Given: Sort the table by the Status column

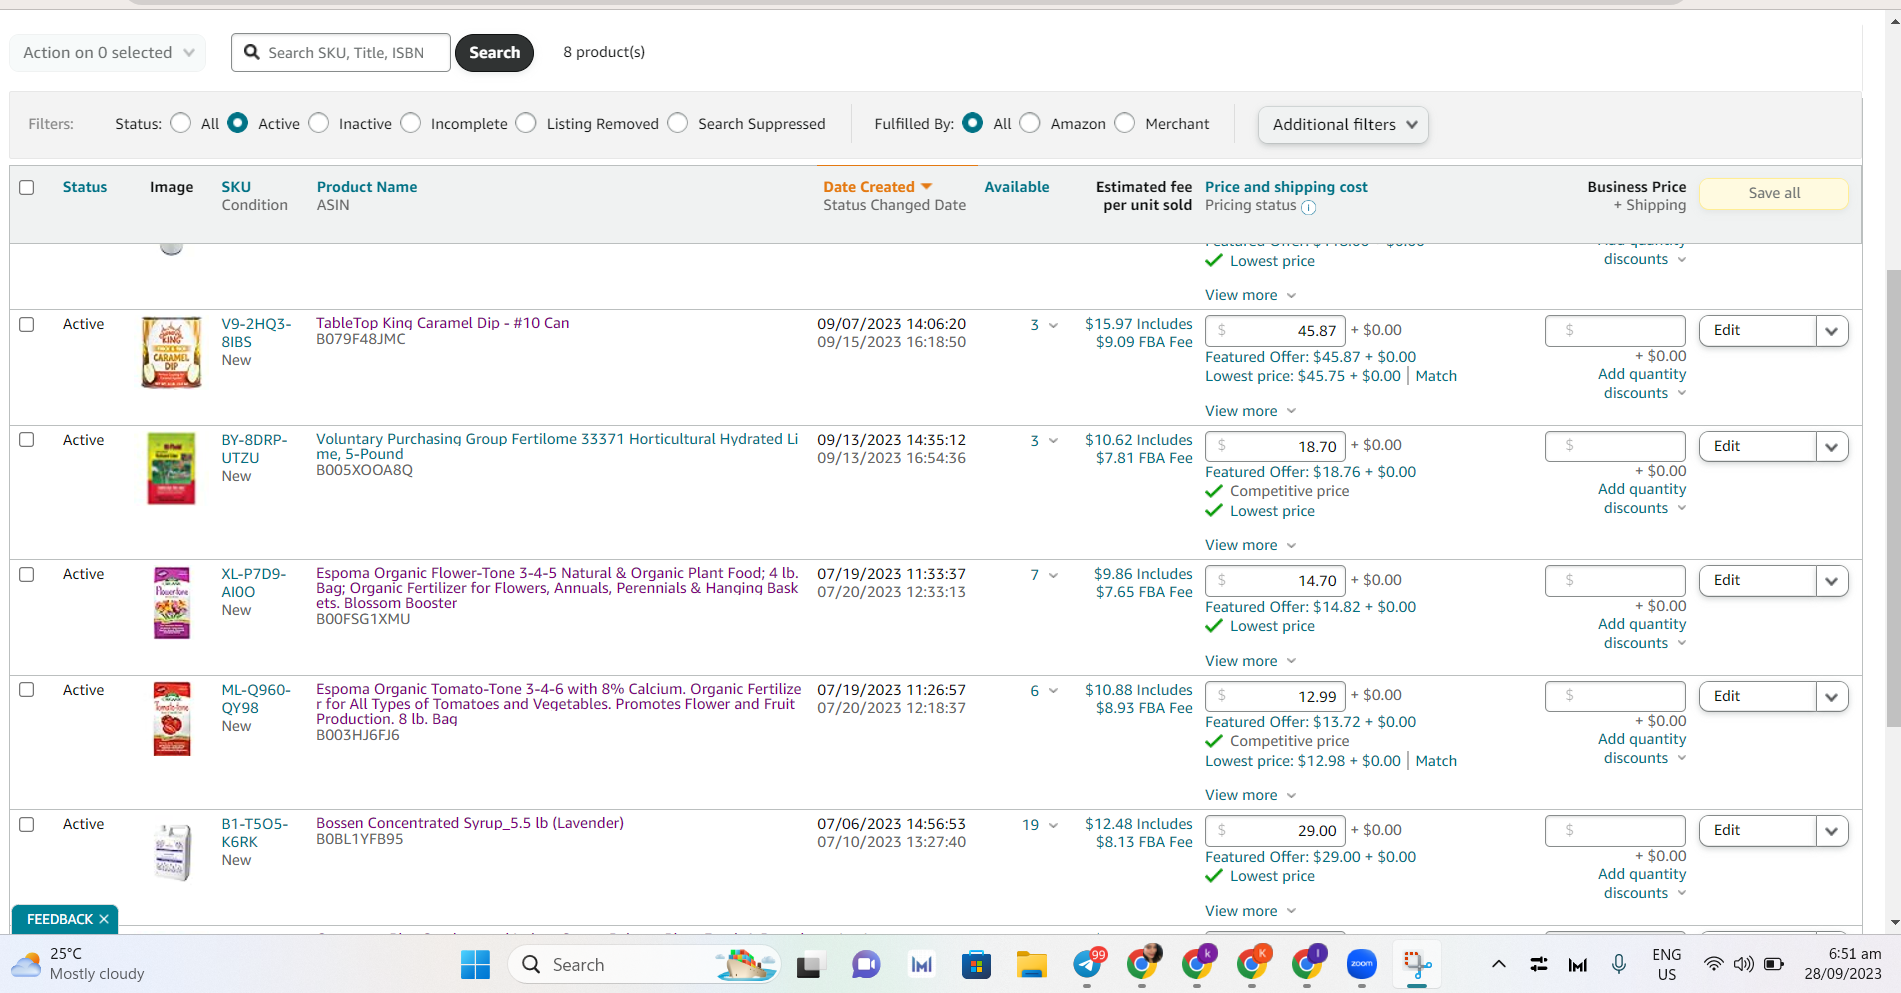Looking at the screenshot, I should (x=85, y=187).
